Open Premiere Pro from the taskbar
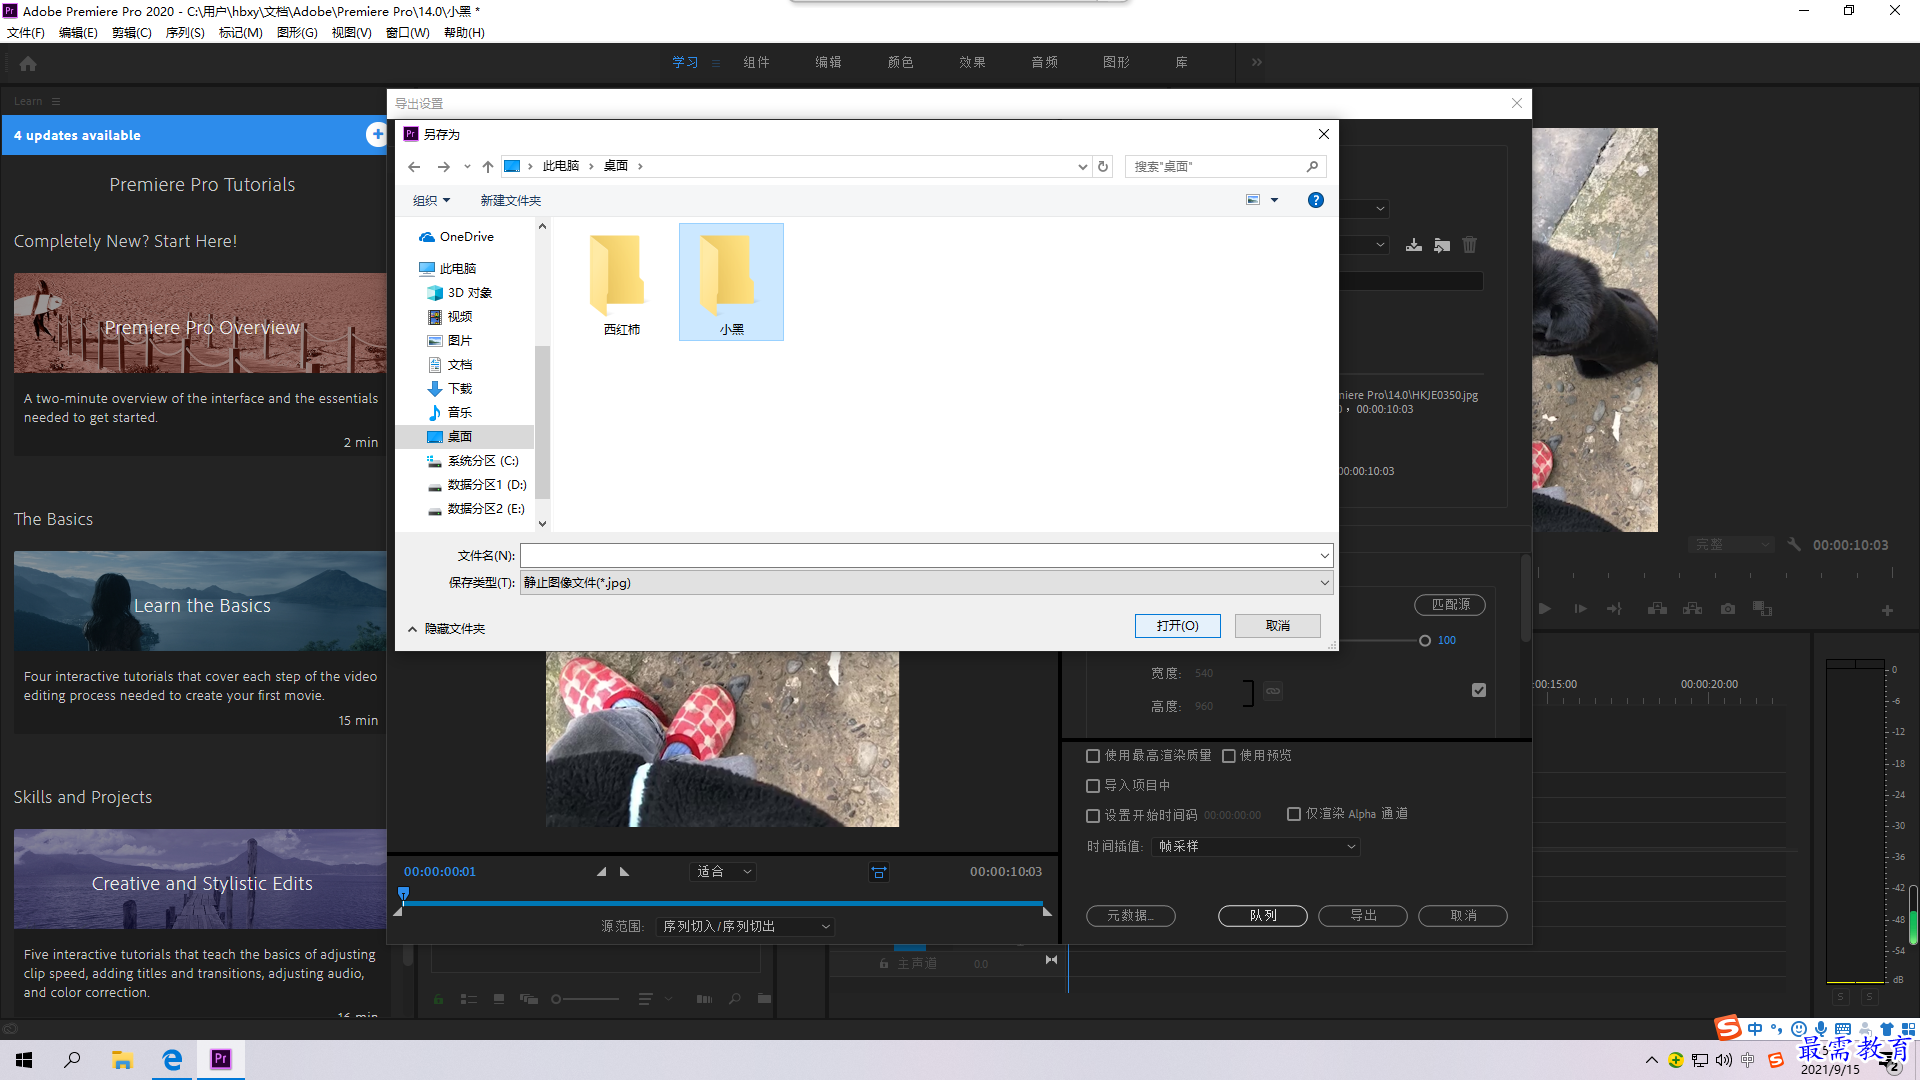 pyautogui.click(x=221, y=1059)
